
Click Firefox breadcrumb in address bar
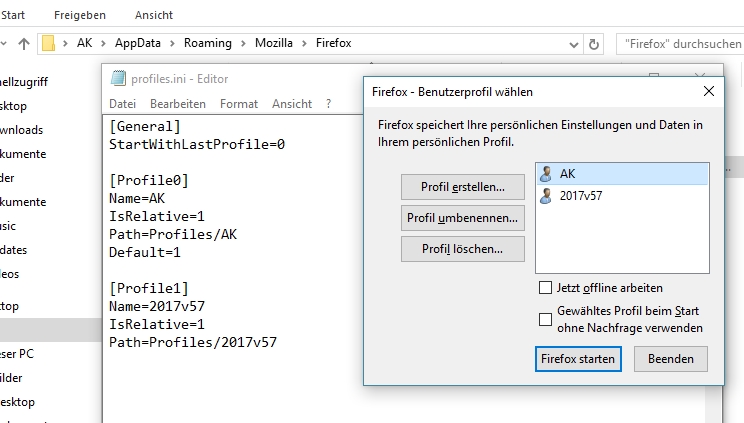334,43
